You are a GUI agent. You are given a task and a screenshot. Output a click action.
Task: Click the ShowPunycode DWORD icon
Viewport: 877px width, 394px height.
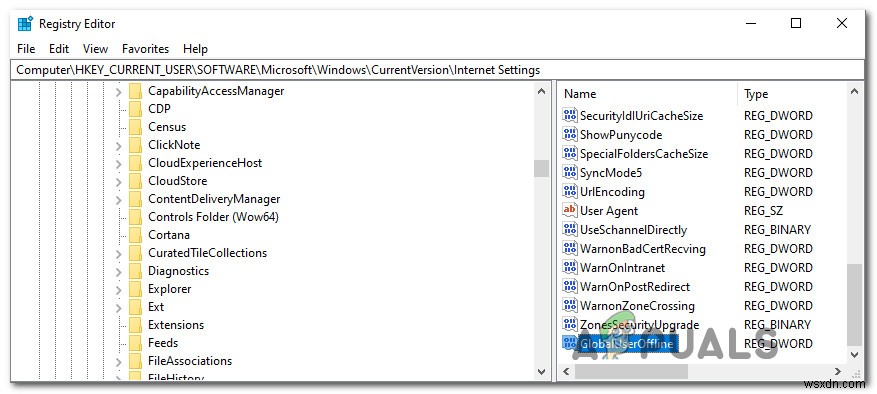tap(570, 135)
